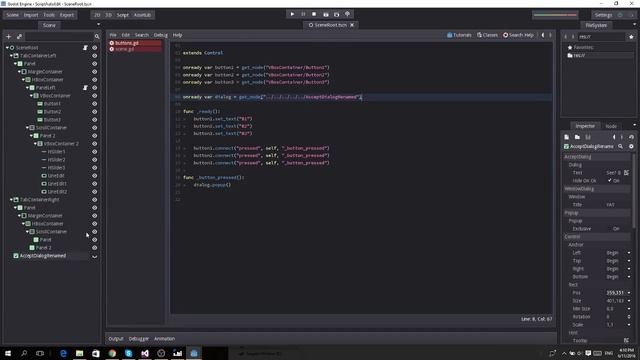The height and width of the screenshot is (360, 640).
Task: Collapse the MarginContainer under TabContainerLeft
Action: point(19,72)
